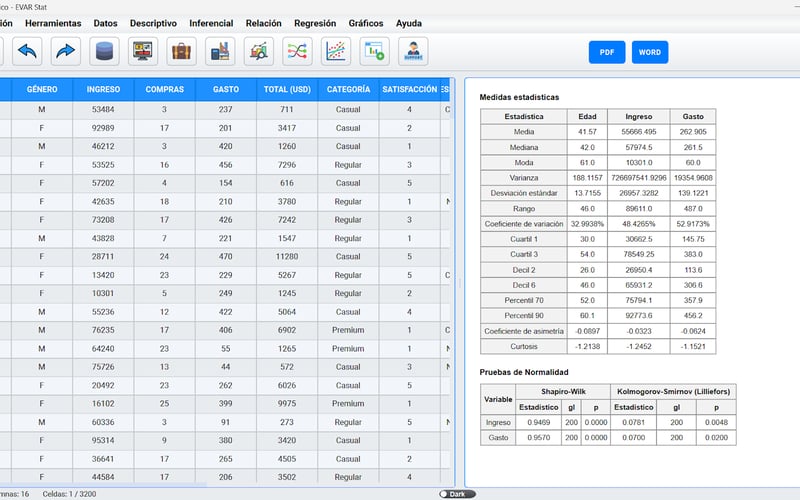This screenshot has width=800, height=500.
Task: Select the GASTO column header
Action: [x=226, y=89]
